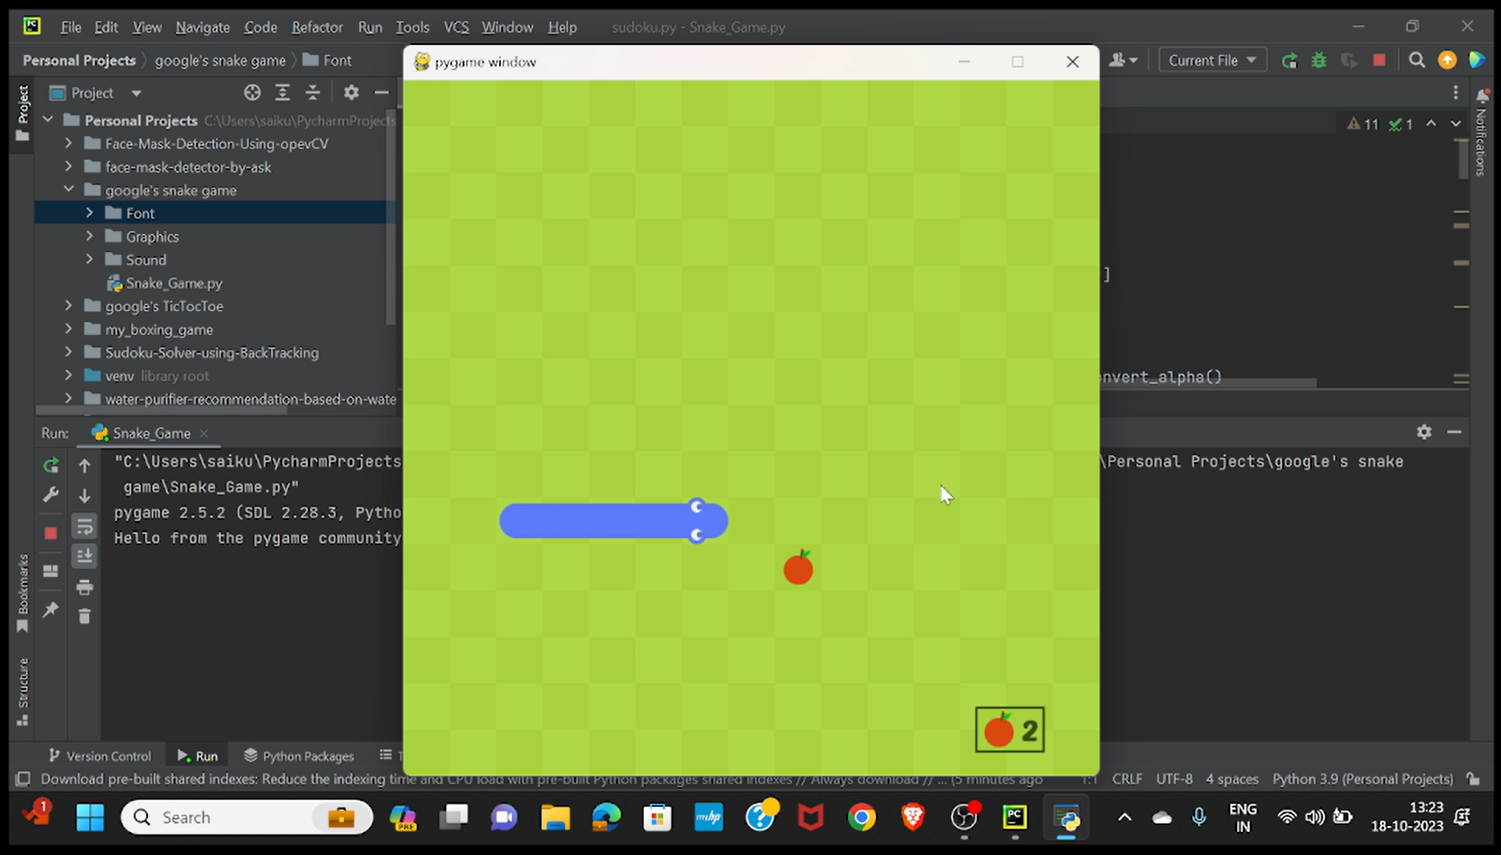Viewport: 1501px width, 855px height.
Task: Collapse the Personal Projects root folder
Action: (x=48, y=120)
